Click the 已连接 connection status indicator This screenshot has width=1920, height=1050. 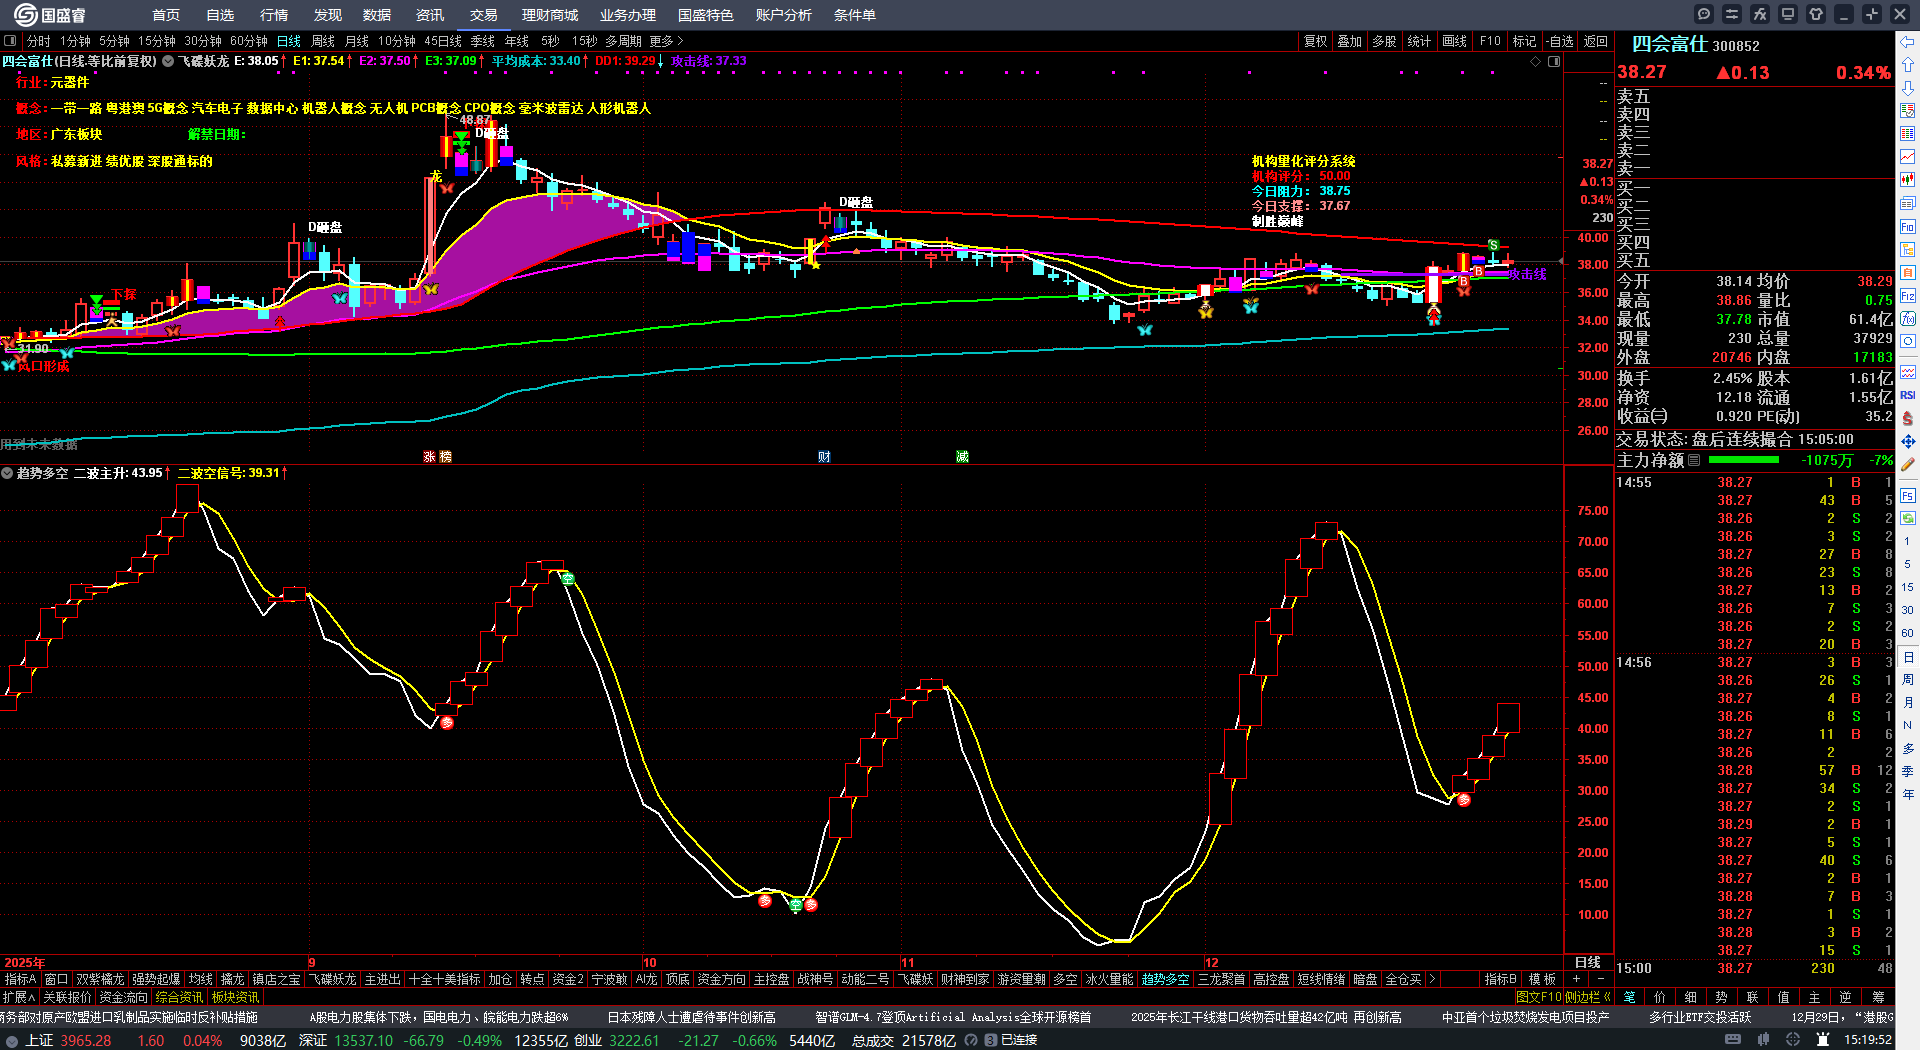tap(1012, 1041)
